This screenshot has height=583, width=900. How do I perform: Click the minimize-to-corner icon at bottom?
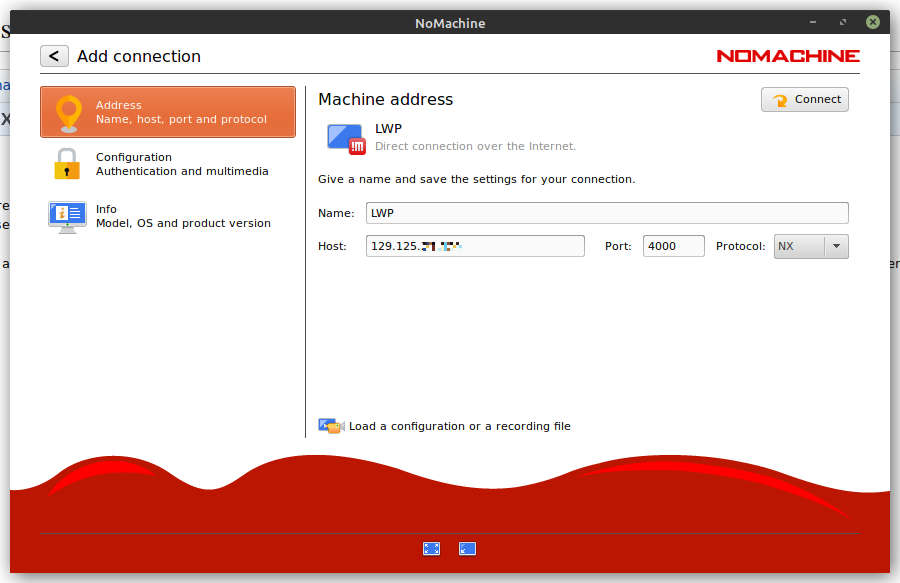[467, 548]
